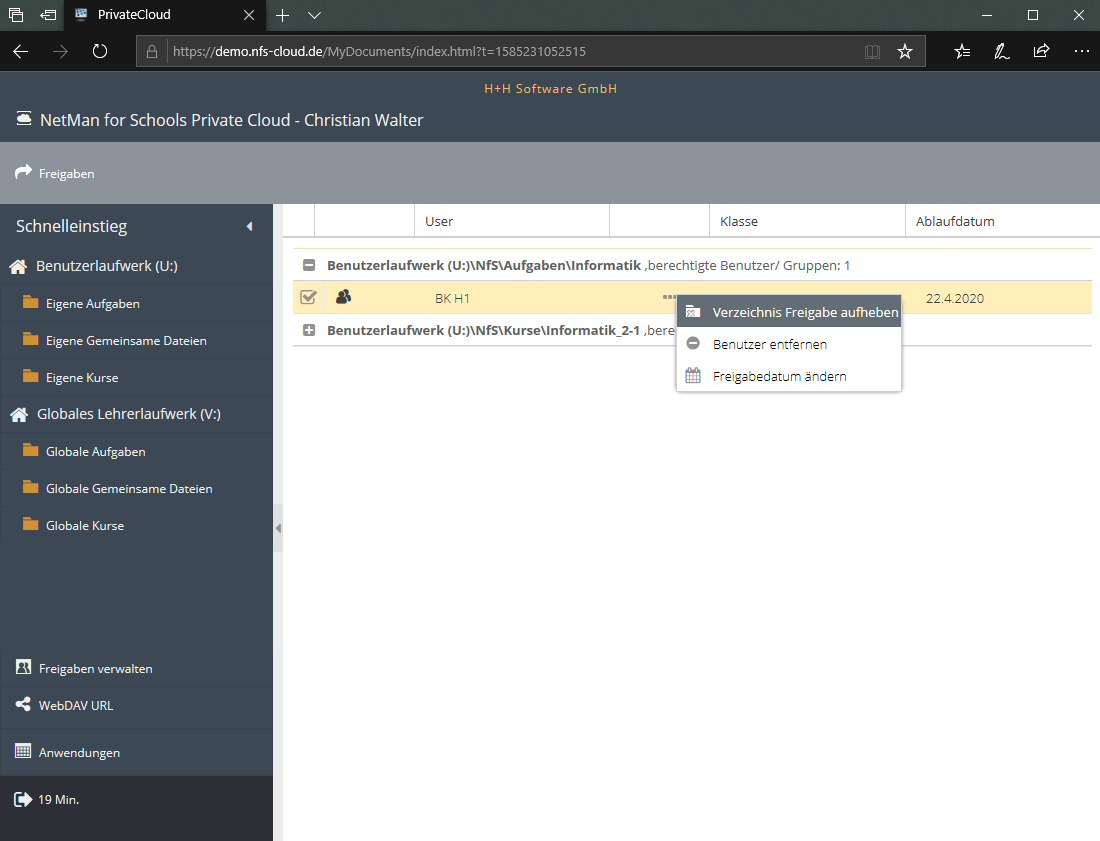
Task: Open the favorites hub icon
Action: (962, 51)
